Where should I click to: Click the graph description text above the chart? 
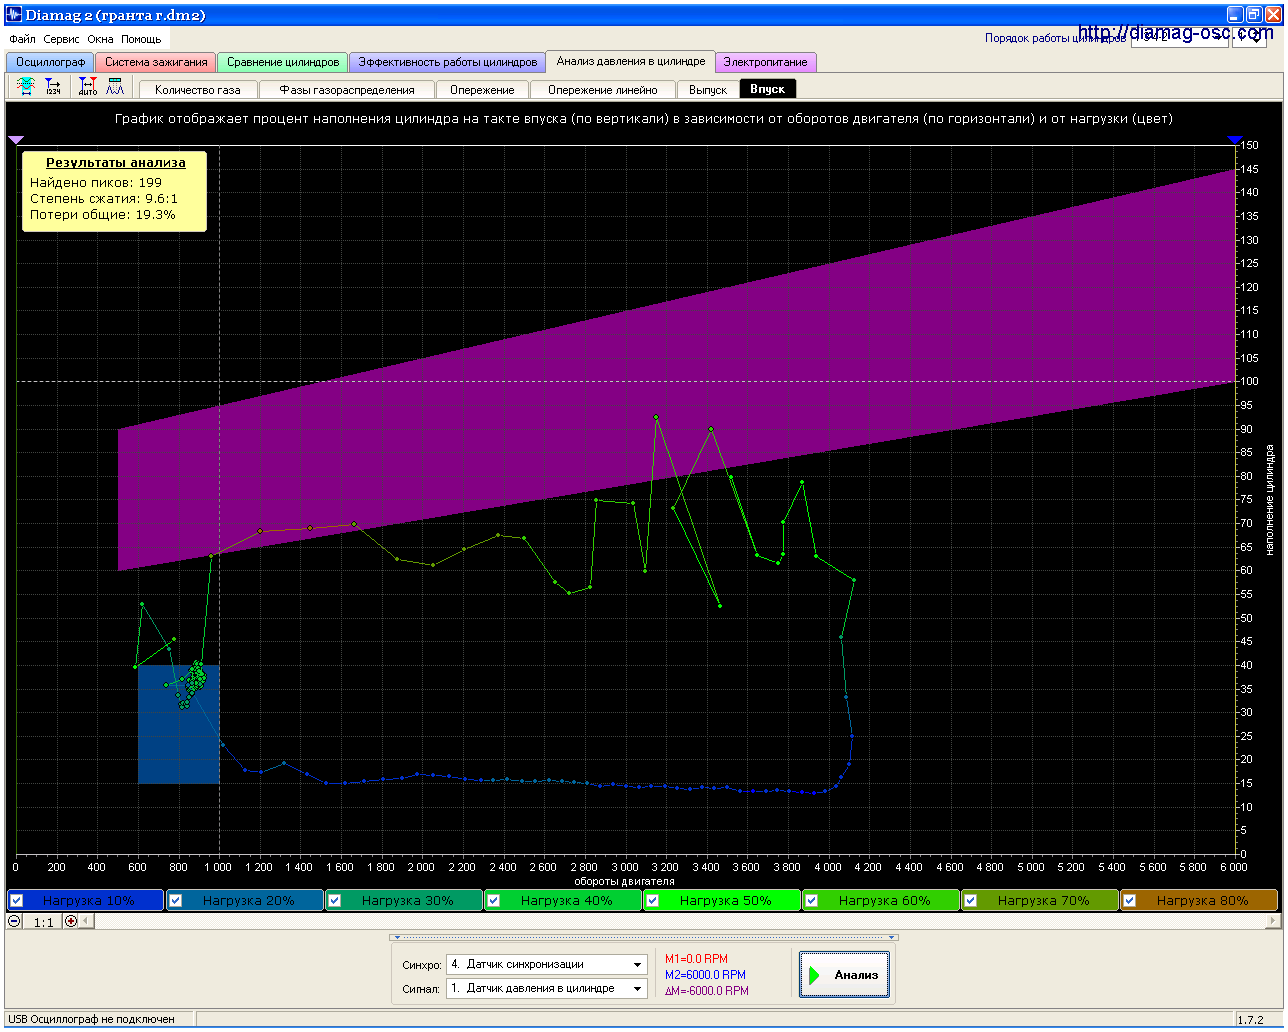[644, 118]
